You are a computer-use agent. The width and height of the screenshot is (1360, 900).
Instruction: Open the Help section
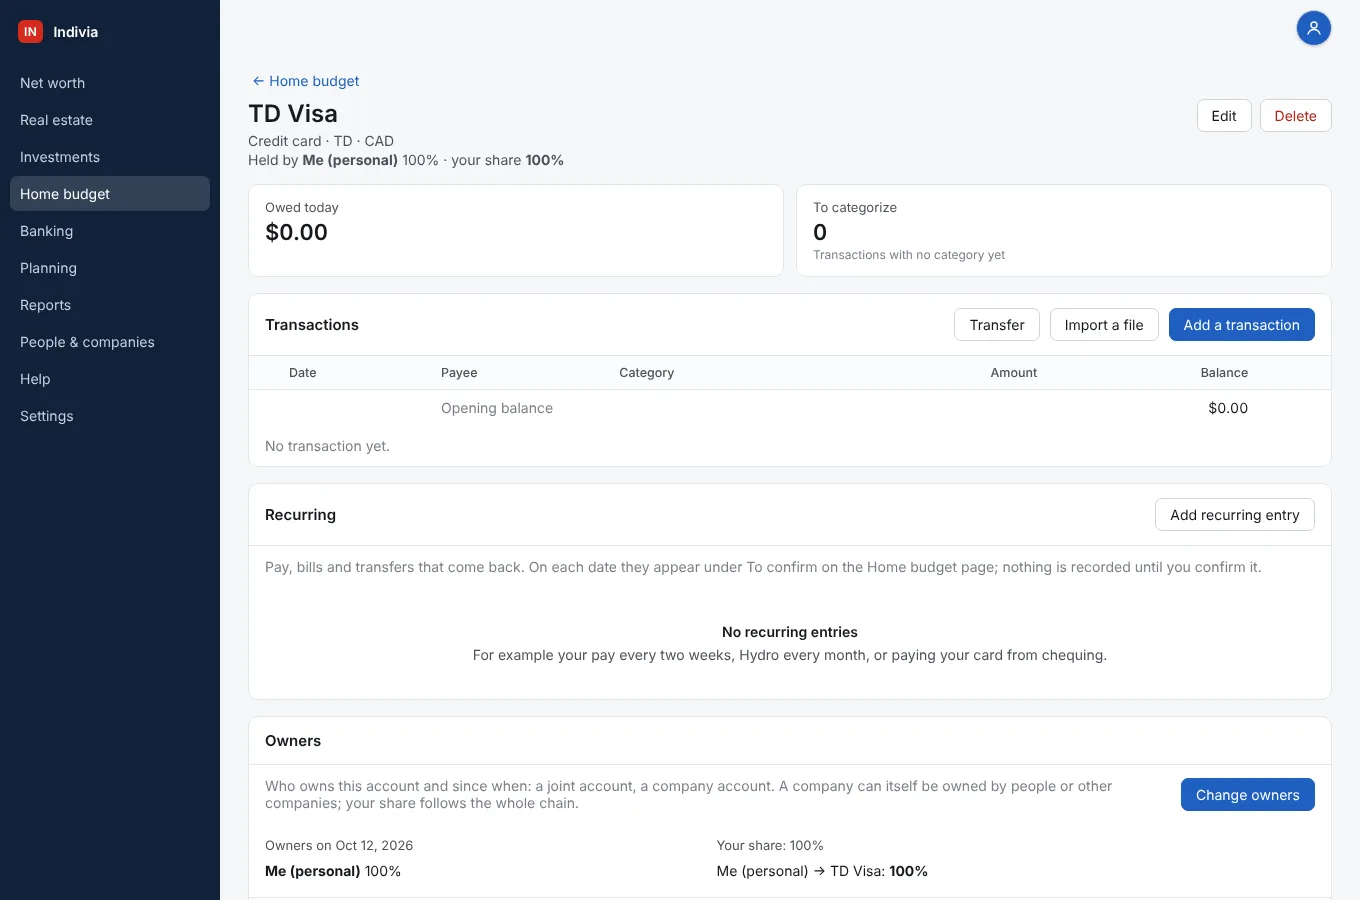coord(110,379)
